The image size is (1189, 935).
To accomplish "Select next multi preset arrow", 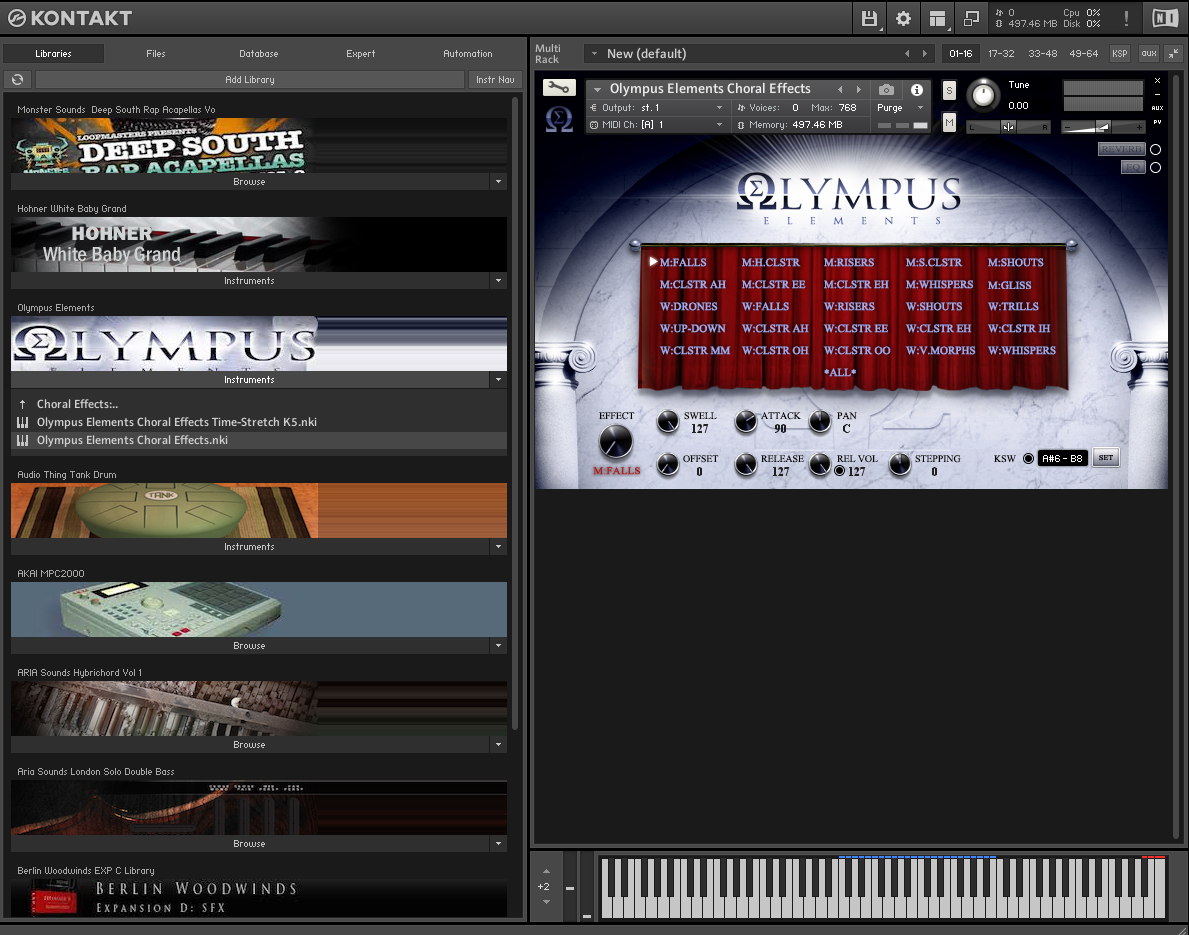I will (924, 54).
